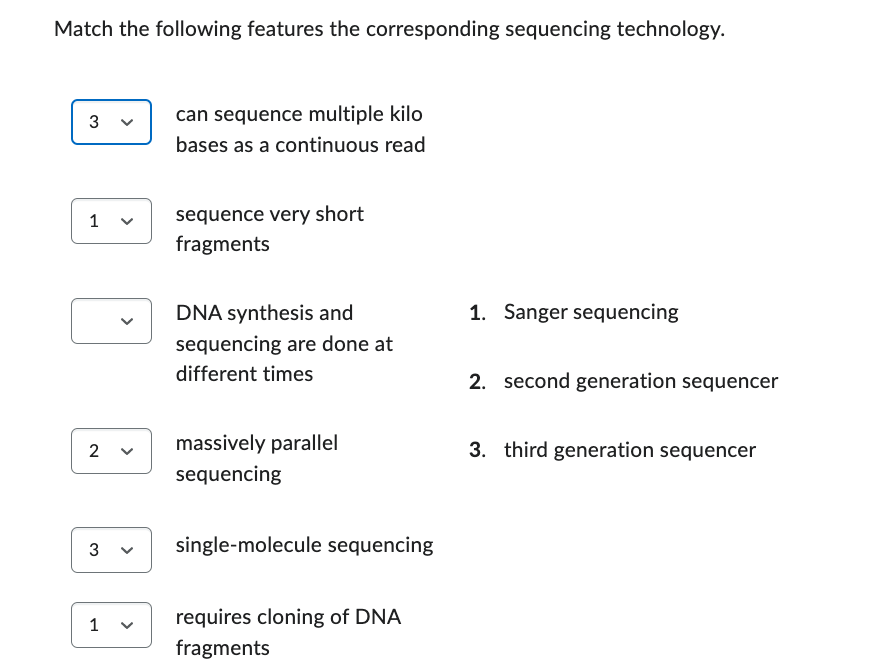
Task: Click chevron in the single-molecule sequencing dropdown
Action: (x=127, y=550)
